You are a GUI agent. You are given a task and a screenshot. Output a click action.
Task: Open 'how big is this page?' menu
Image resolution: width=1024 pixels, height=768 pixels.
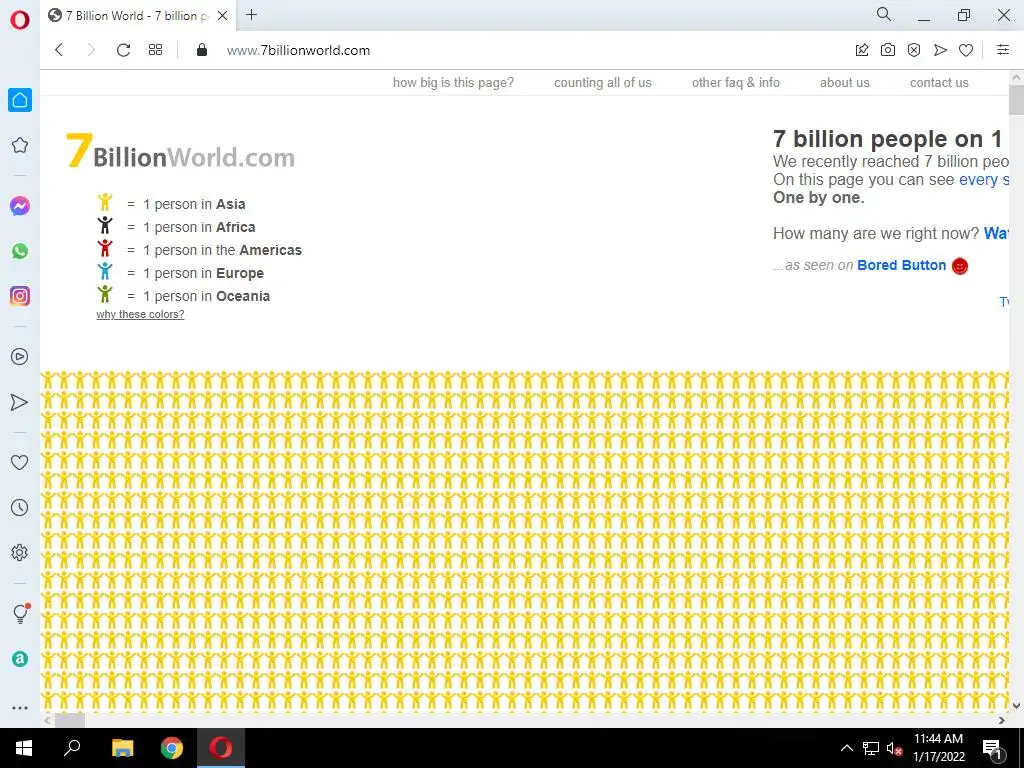[453, 82]
